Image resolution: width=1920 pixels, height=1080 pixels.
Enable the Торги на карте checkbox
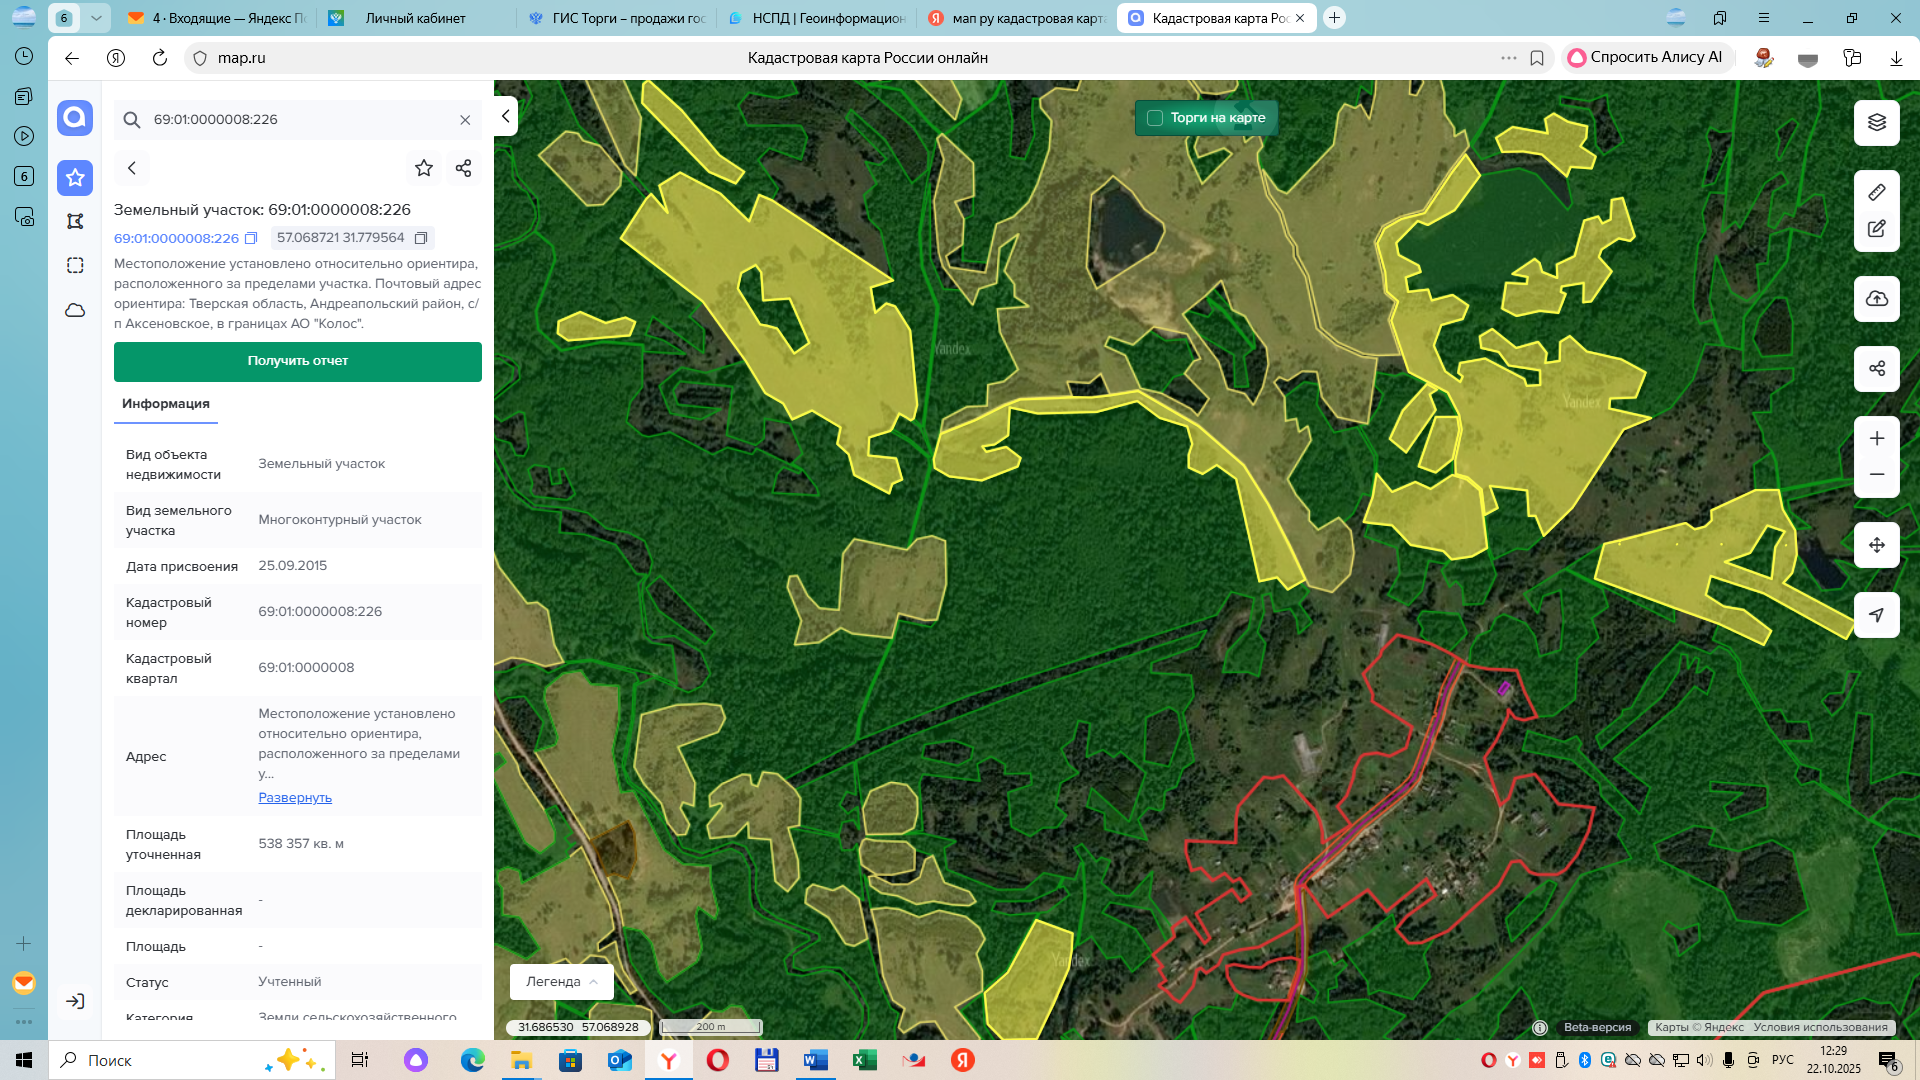click(1155, 118)
